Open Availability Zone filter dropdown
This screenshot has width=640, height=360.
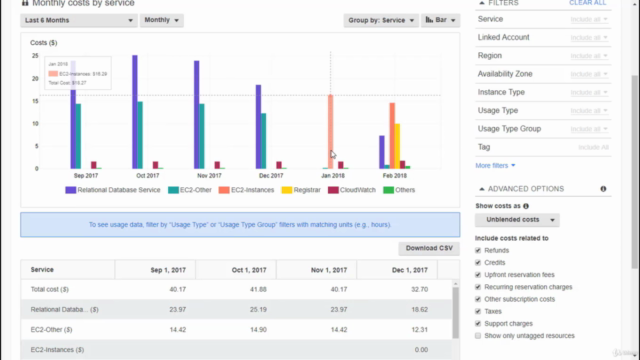coord(589,74)
